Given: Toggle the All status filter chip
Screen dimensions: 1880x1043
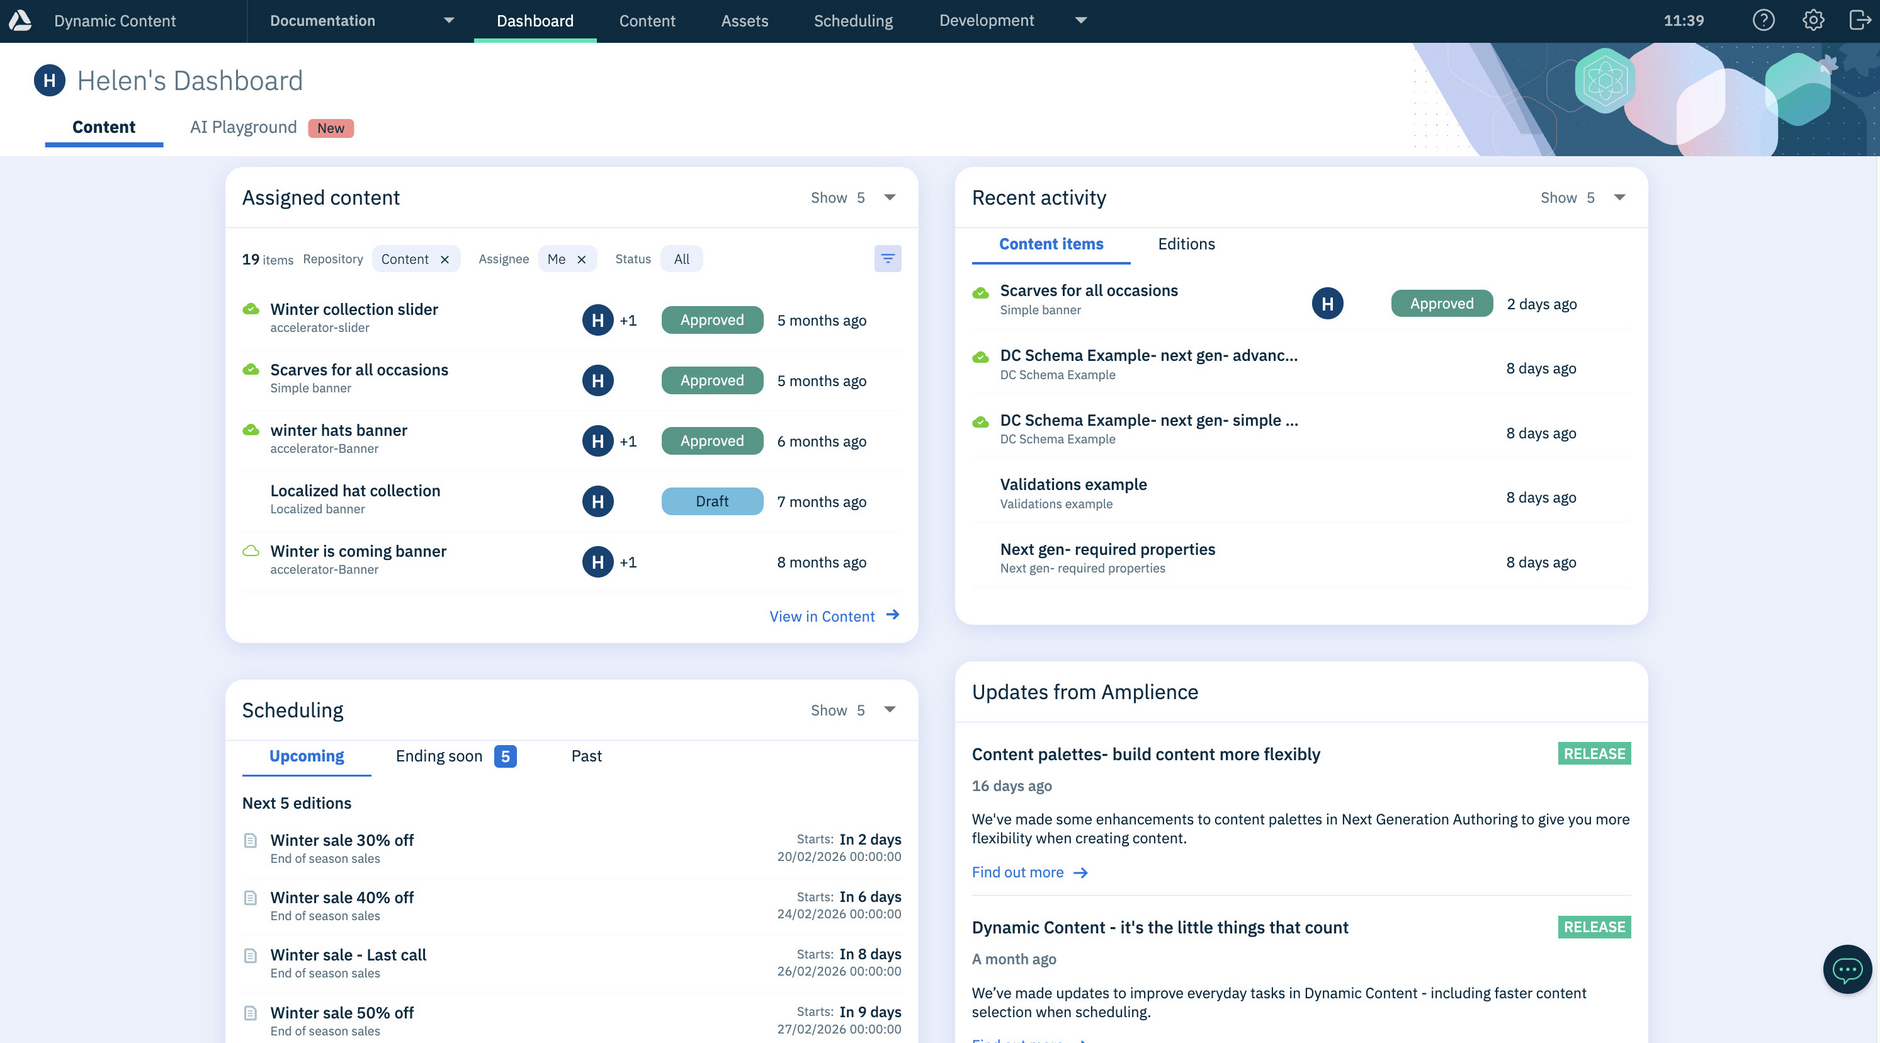Looking at the screenshot, I should coord(681,258).
